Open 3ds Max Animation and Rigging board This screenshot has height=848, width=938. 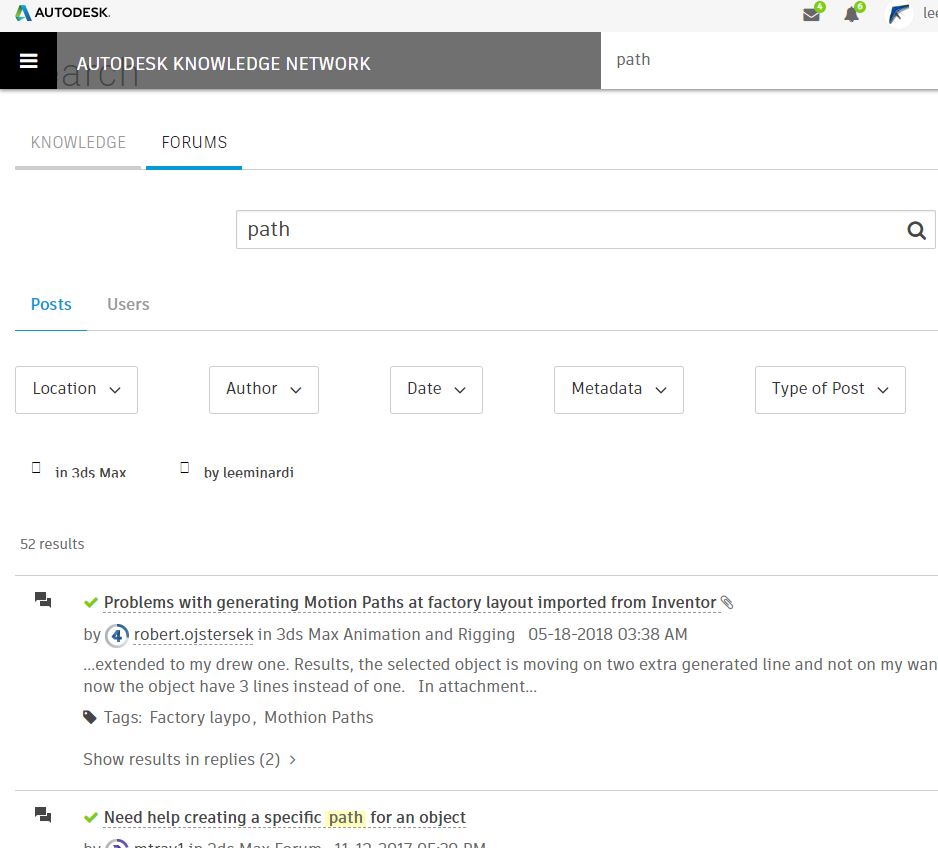coord(395,635)
